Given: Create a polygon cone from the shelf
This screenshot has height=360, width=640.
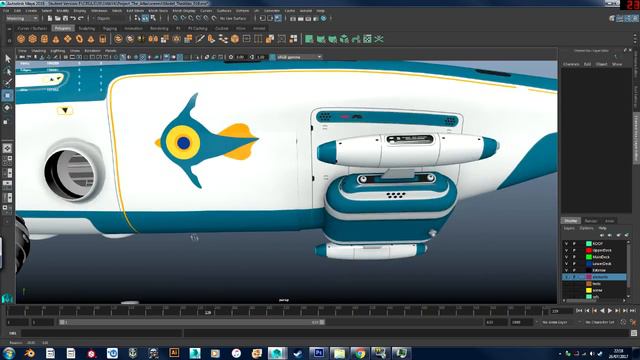Looking at the screenshot, I should pyautogui.click(x=56, y=39).
